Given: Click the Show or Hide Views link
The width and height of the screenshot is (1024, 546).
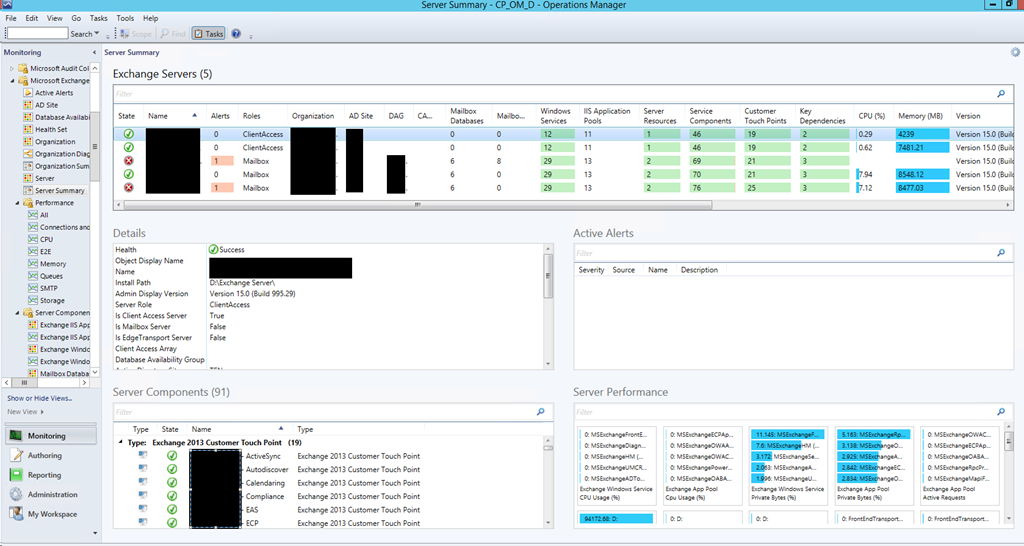Looking at the screenshot, I should 40,398.
